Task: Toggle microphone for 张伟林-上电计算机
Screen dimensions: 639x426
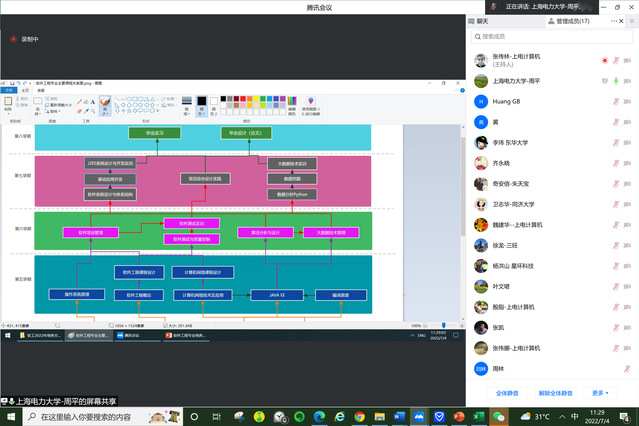Action: click(x=617, y=60)
